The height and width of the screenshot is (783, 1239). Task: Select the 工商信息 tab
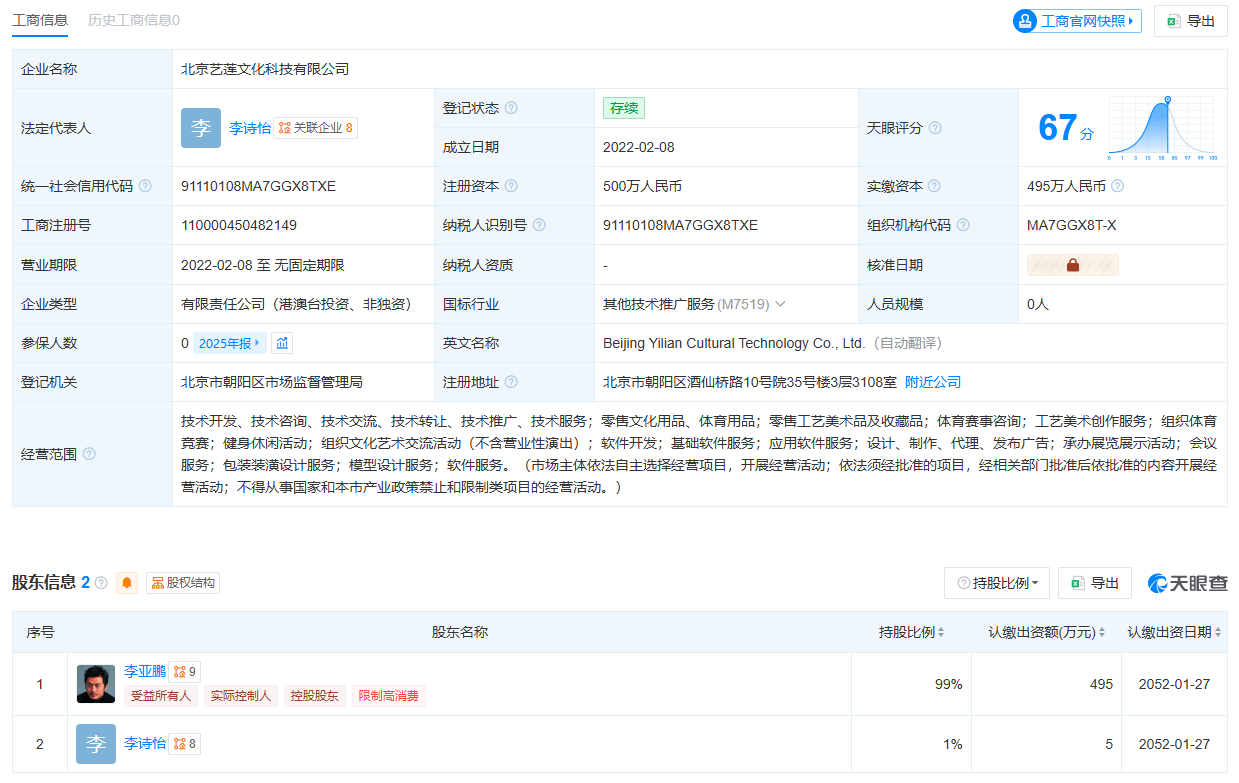pos(40,20)
